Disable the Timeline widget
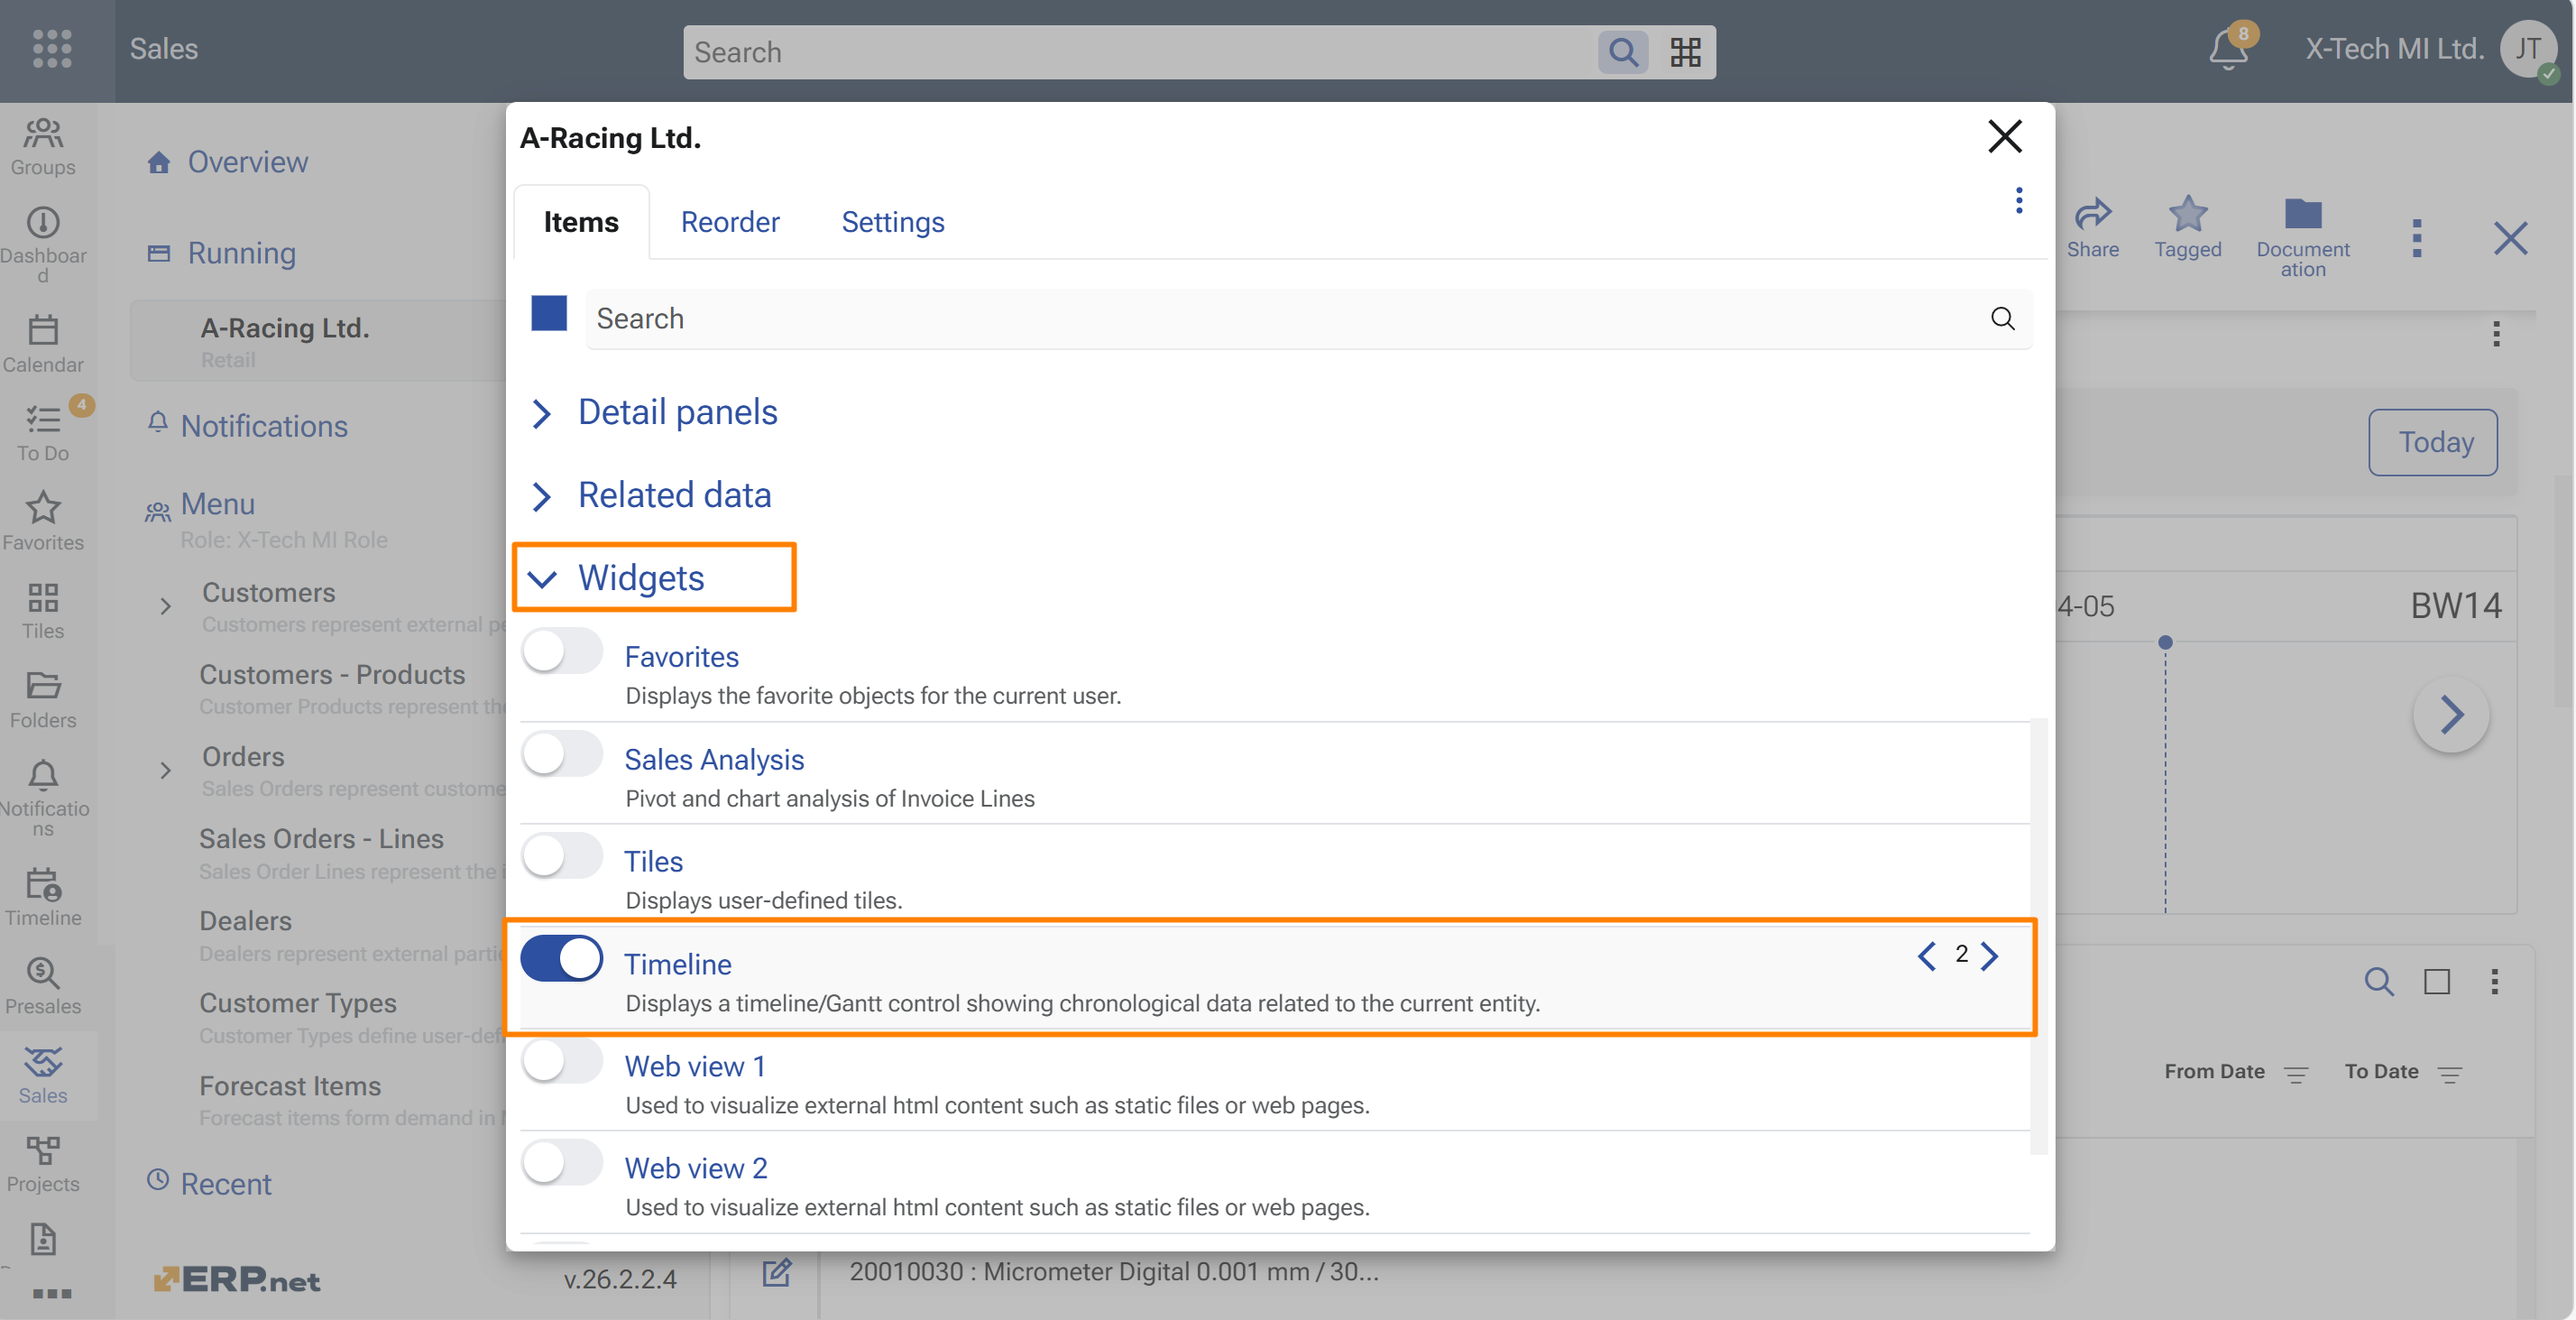This screenshot has width=2576, height=1320. tap(562, 958)
